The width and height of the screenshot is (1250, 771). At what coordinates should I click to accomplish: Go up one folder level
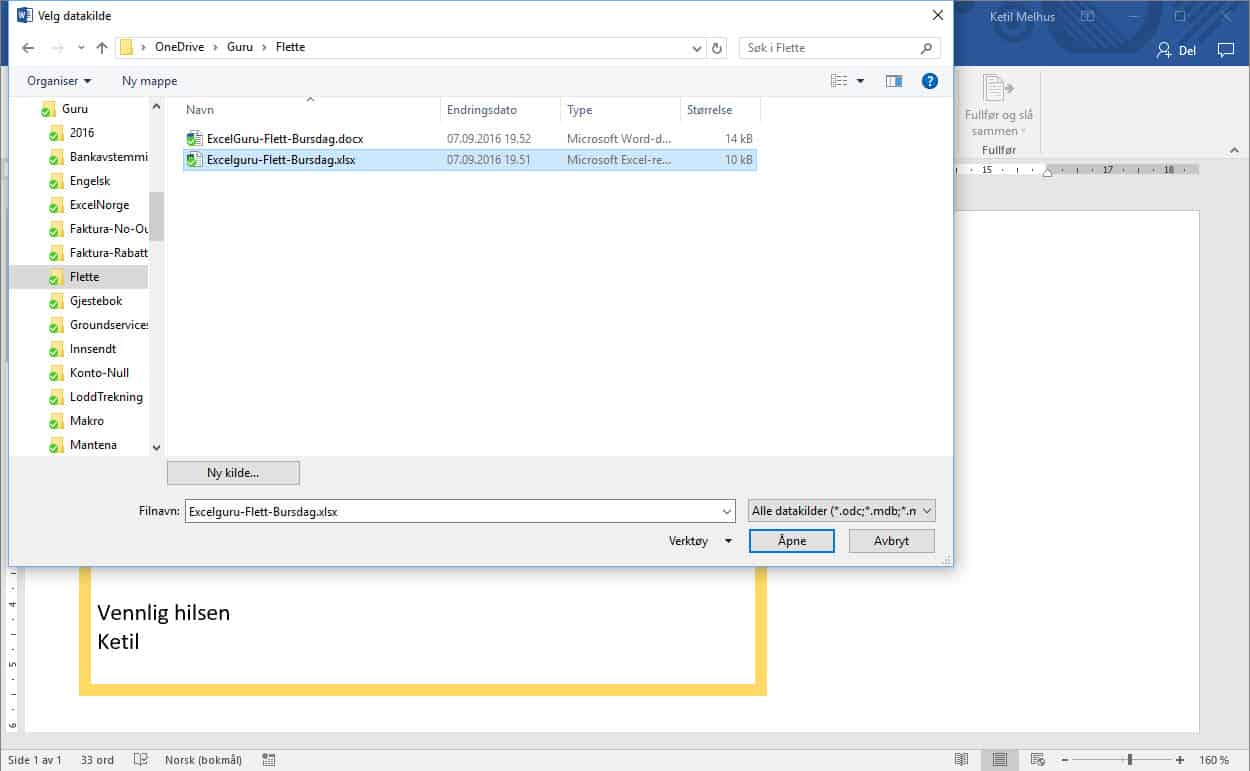102,48
